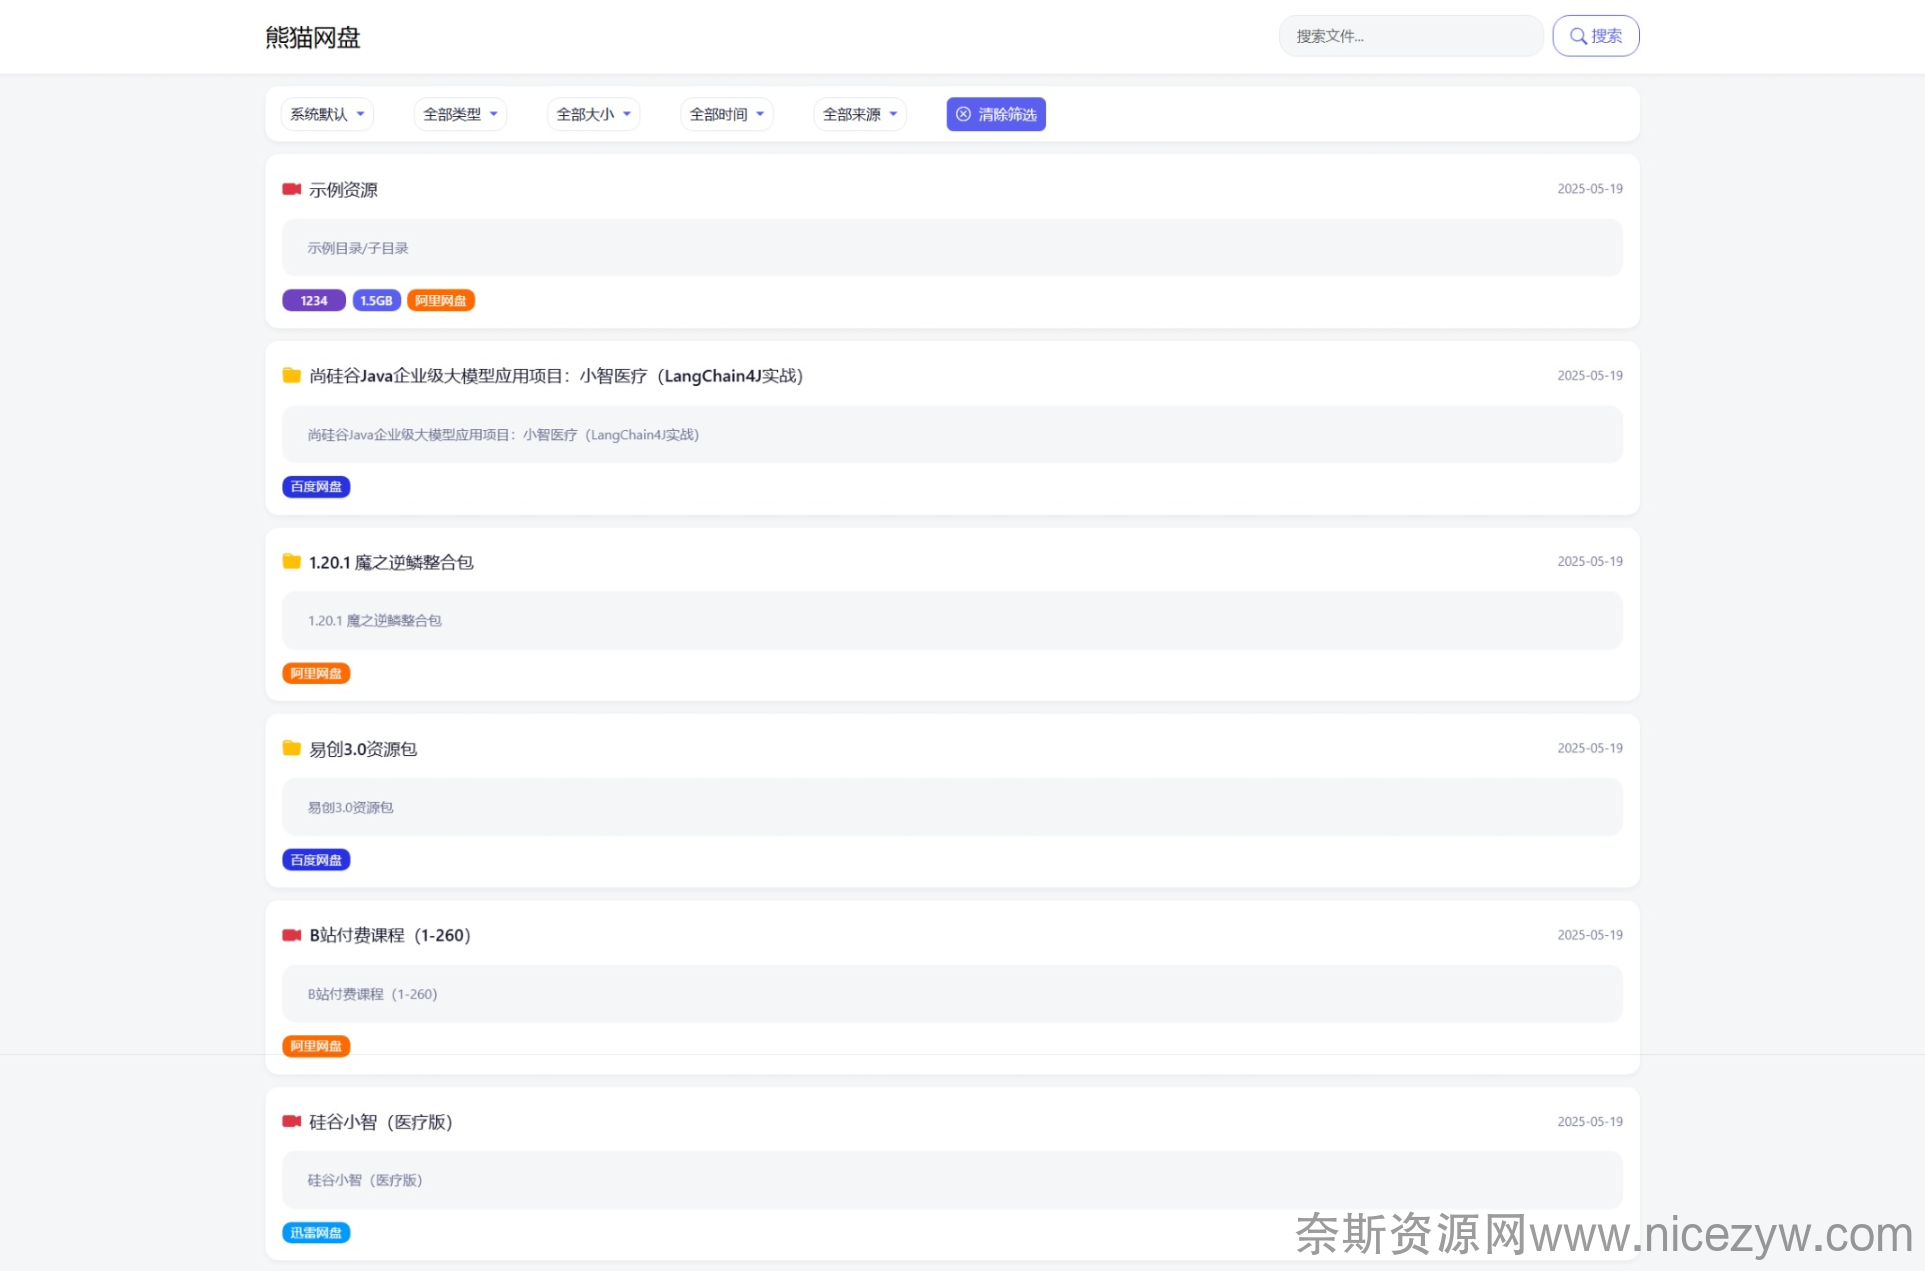The image size is (1925, 1271).
Task: Click the purple 1234 tag
Action: pyautogui.click(x=314, y=301)
